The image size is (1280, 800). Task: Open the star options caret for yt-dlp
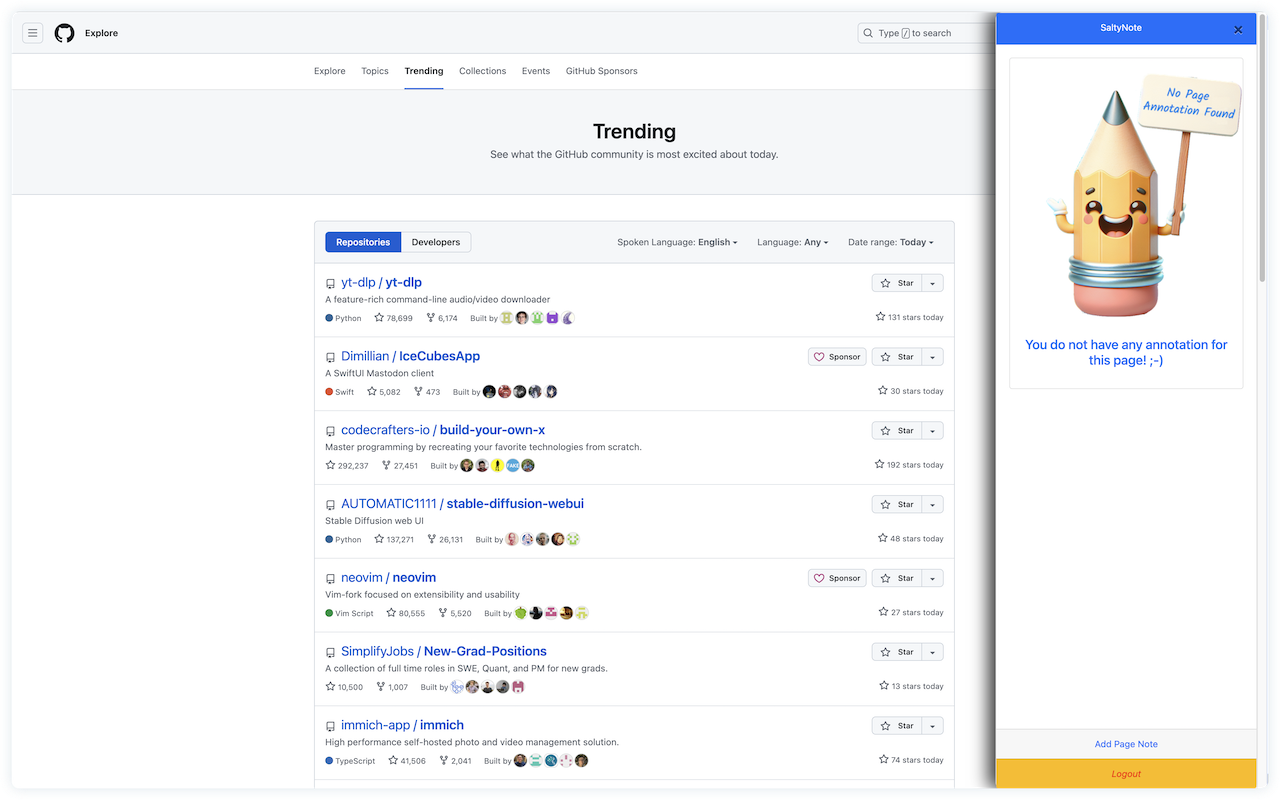(932, 283)
